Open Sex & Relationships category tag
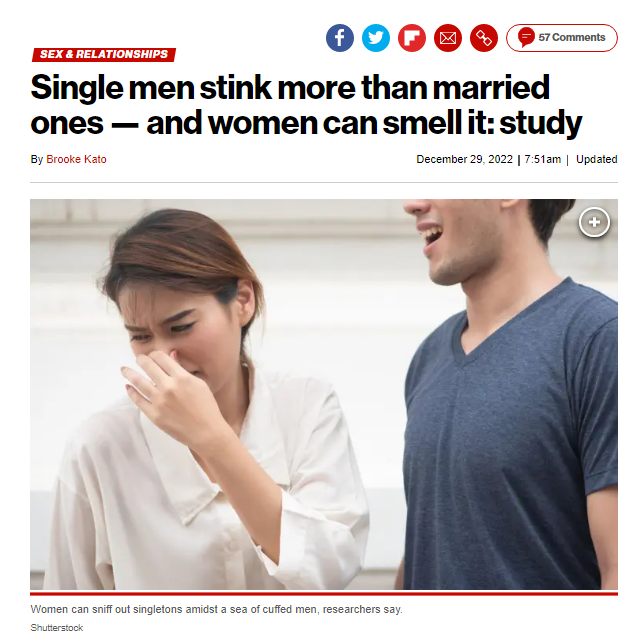 coord(104,54)
